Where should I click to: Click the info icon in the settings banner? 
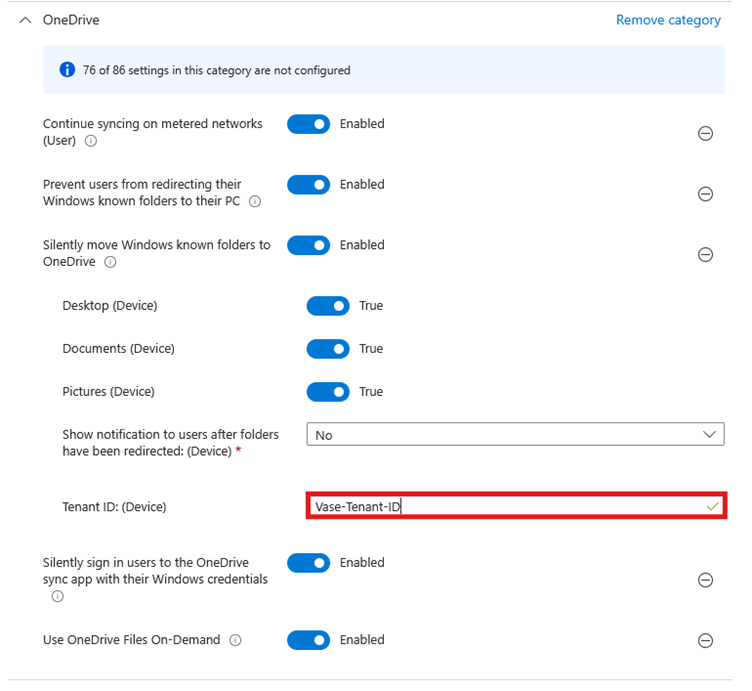point(67,70)
